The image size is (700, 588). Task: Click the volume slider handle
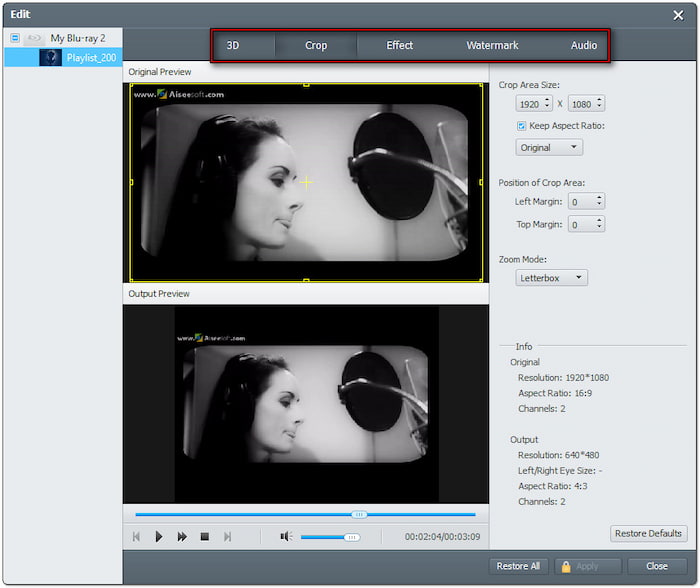pyautogui.click(x=352, y=537)
